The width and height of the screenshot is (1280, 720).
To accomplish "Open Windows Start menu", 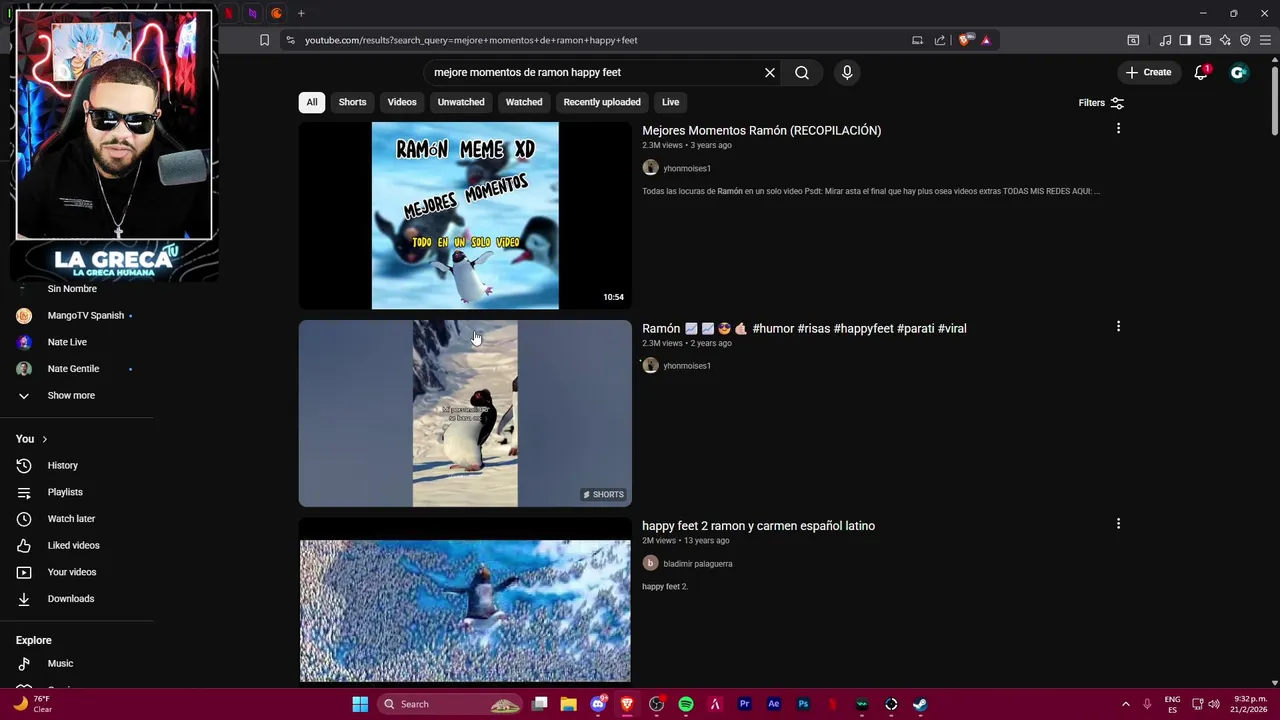I will pos(360,704).
